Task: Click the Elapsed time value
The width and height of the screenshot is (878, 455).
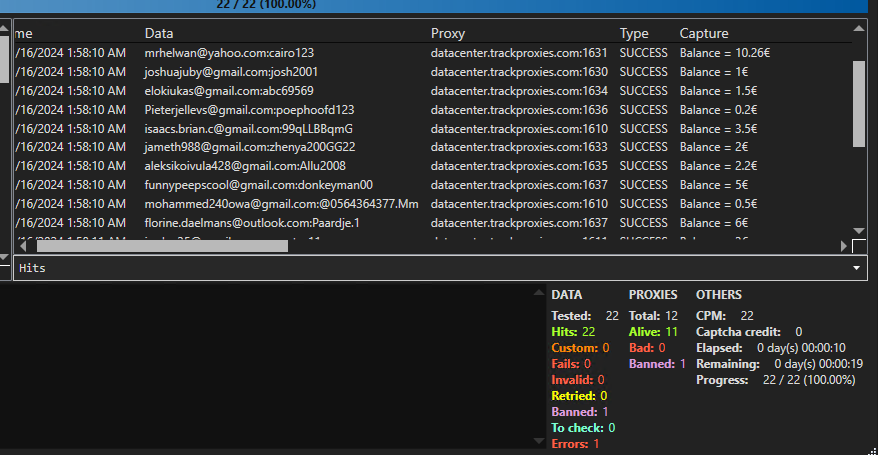Action: (801, 348)
